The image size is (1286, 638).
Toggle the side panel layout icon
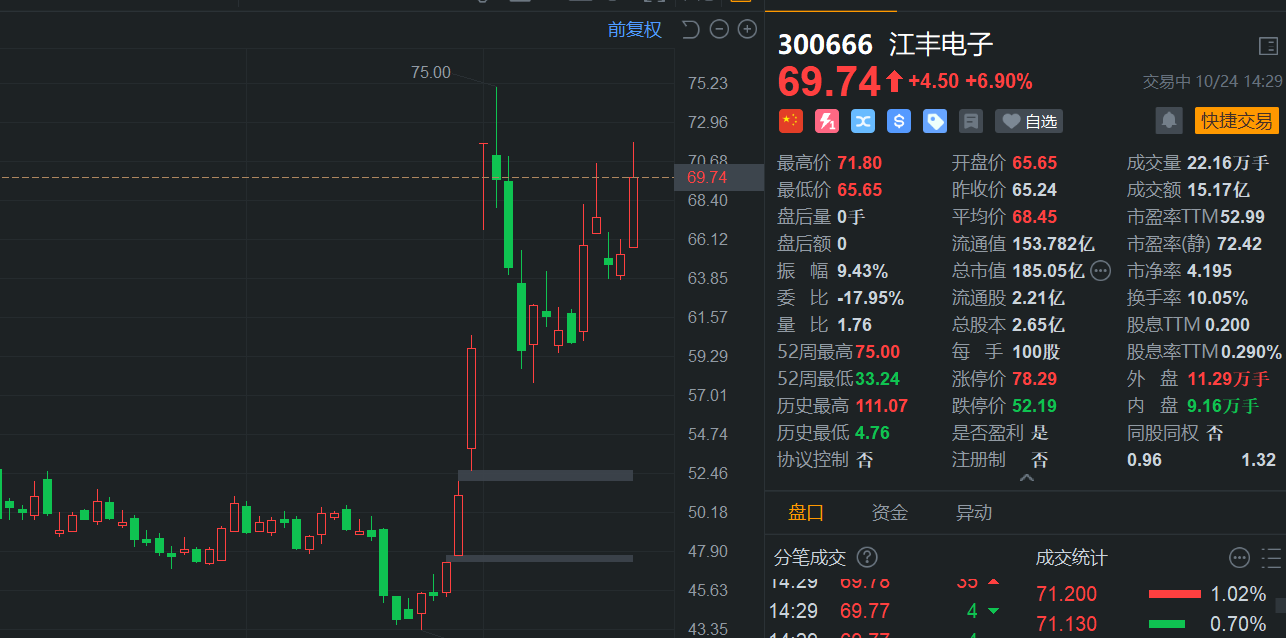tap(1268, 46)
